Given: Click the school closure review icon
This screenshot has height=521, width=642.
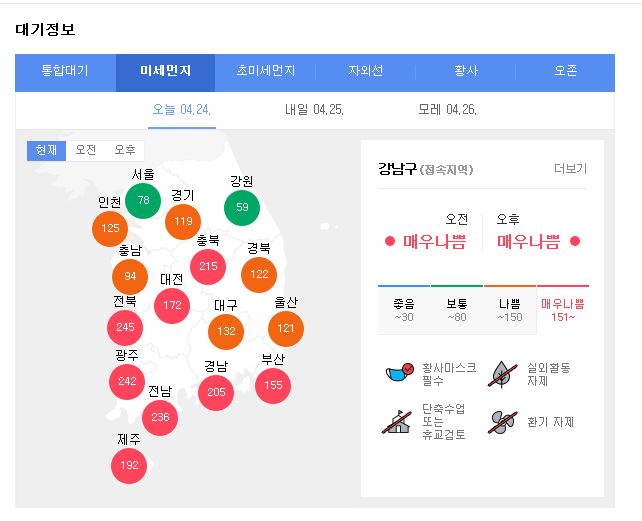Looking at the screenshot, I should 398,422.
